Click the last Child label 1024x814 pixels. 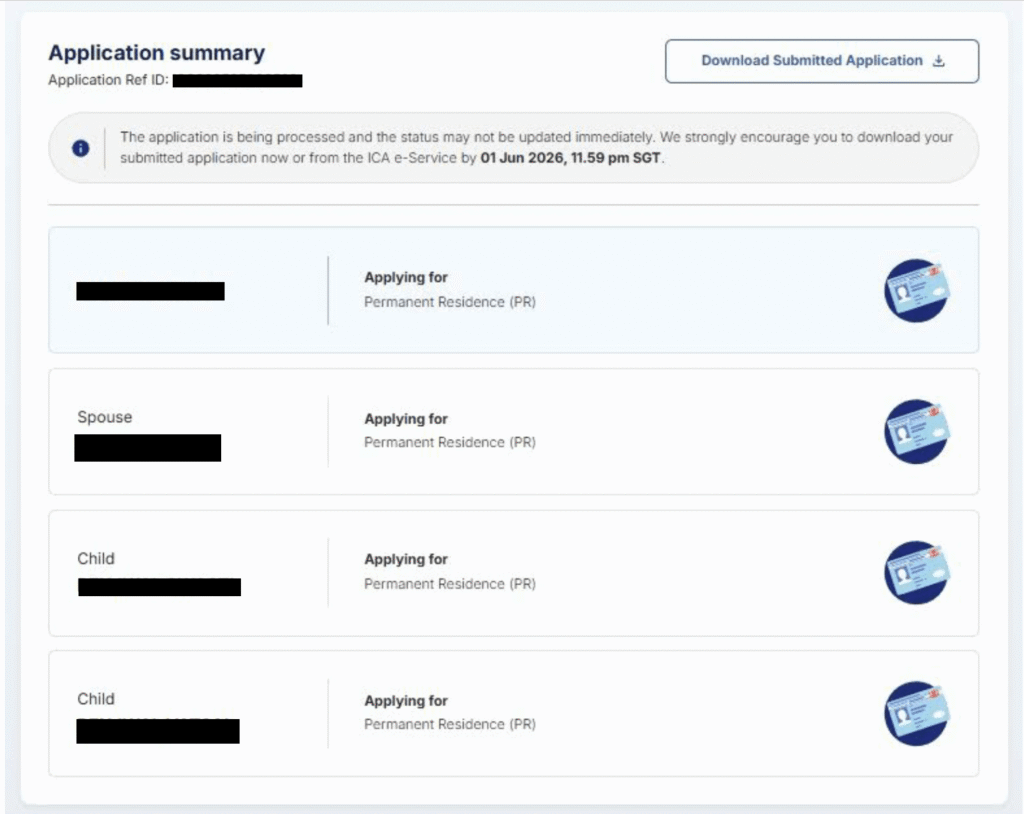point(95,699)
